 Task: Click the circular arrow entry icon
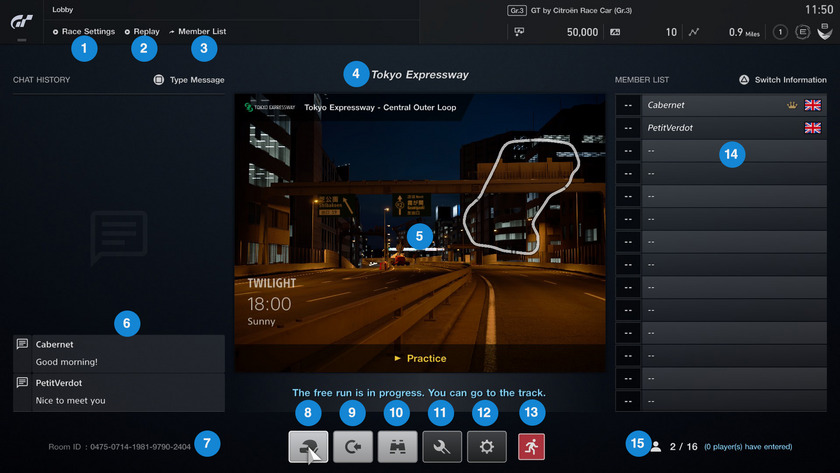coord(353,447)
